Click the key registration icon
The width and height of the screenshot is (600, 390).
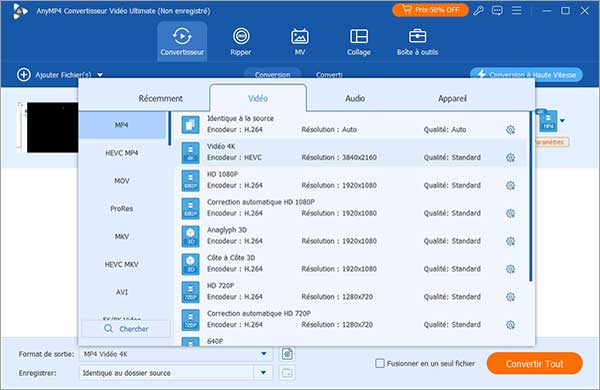pos(478,10)
